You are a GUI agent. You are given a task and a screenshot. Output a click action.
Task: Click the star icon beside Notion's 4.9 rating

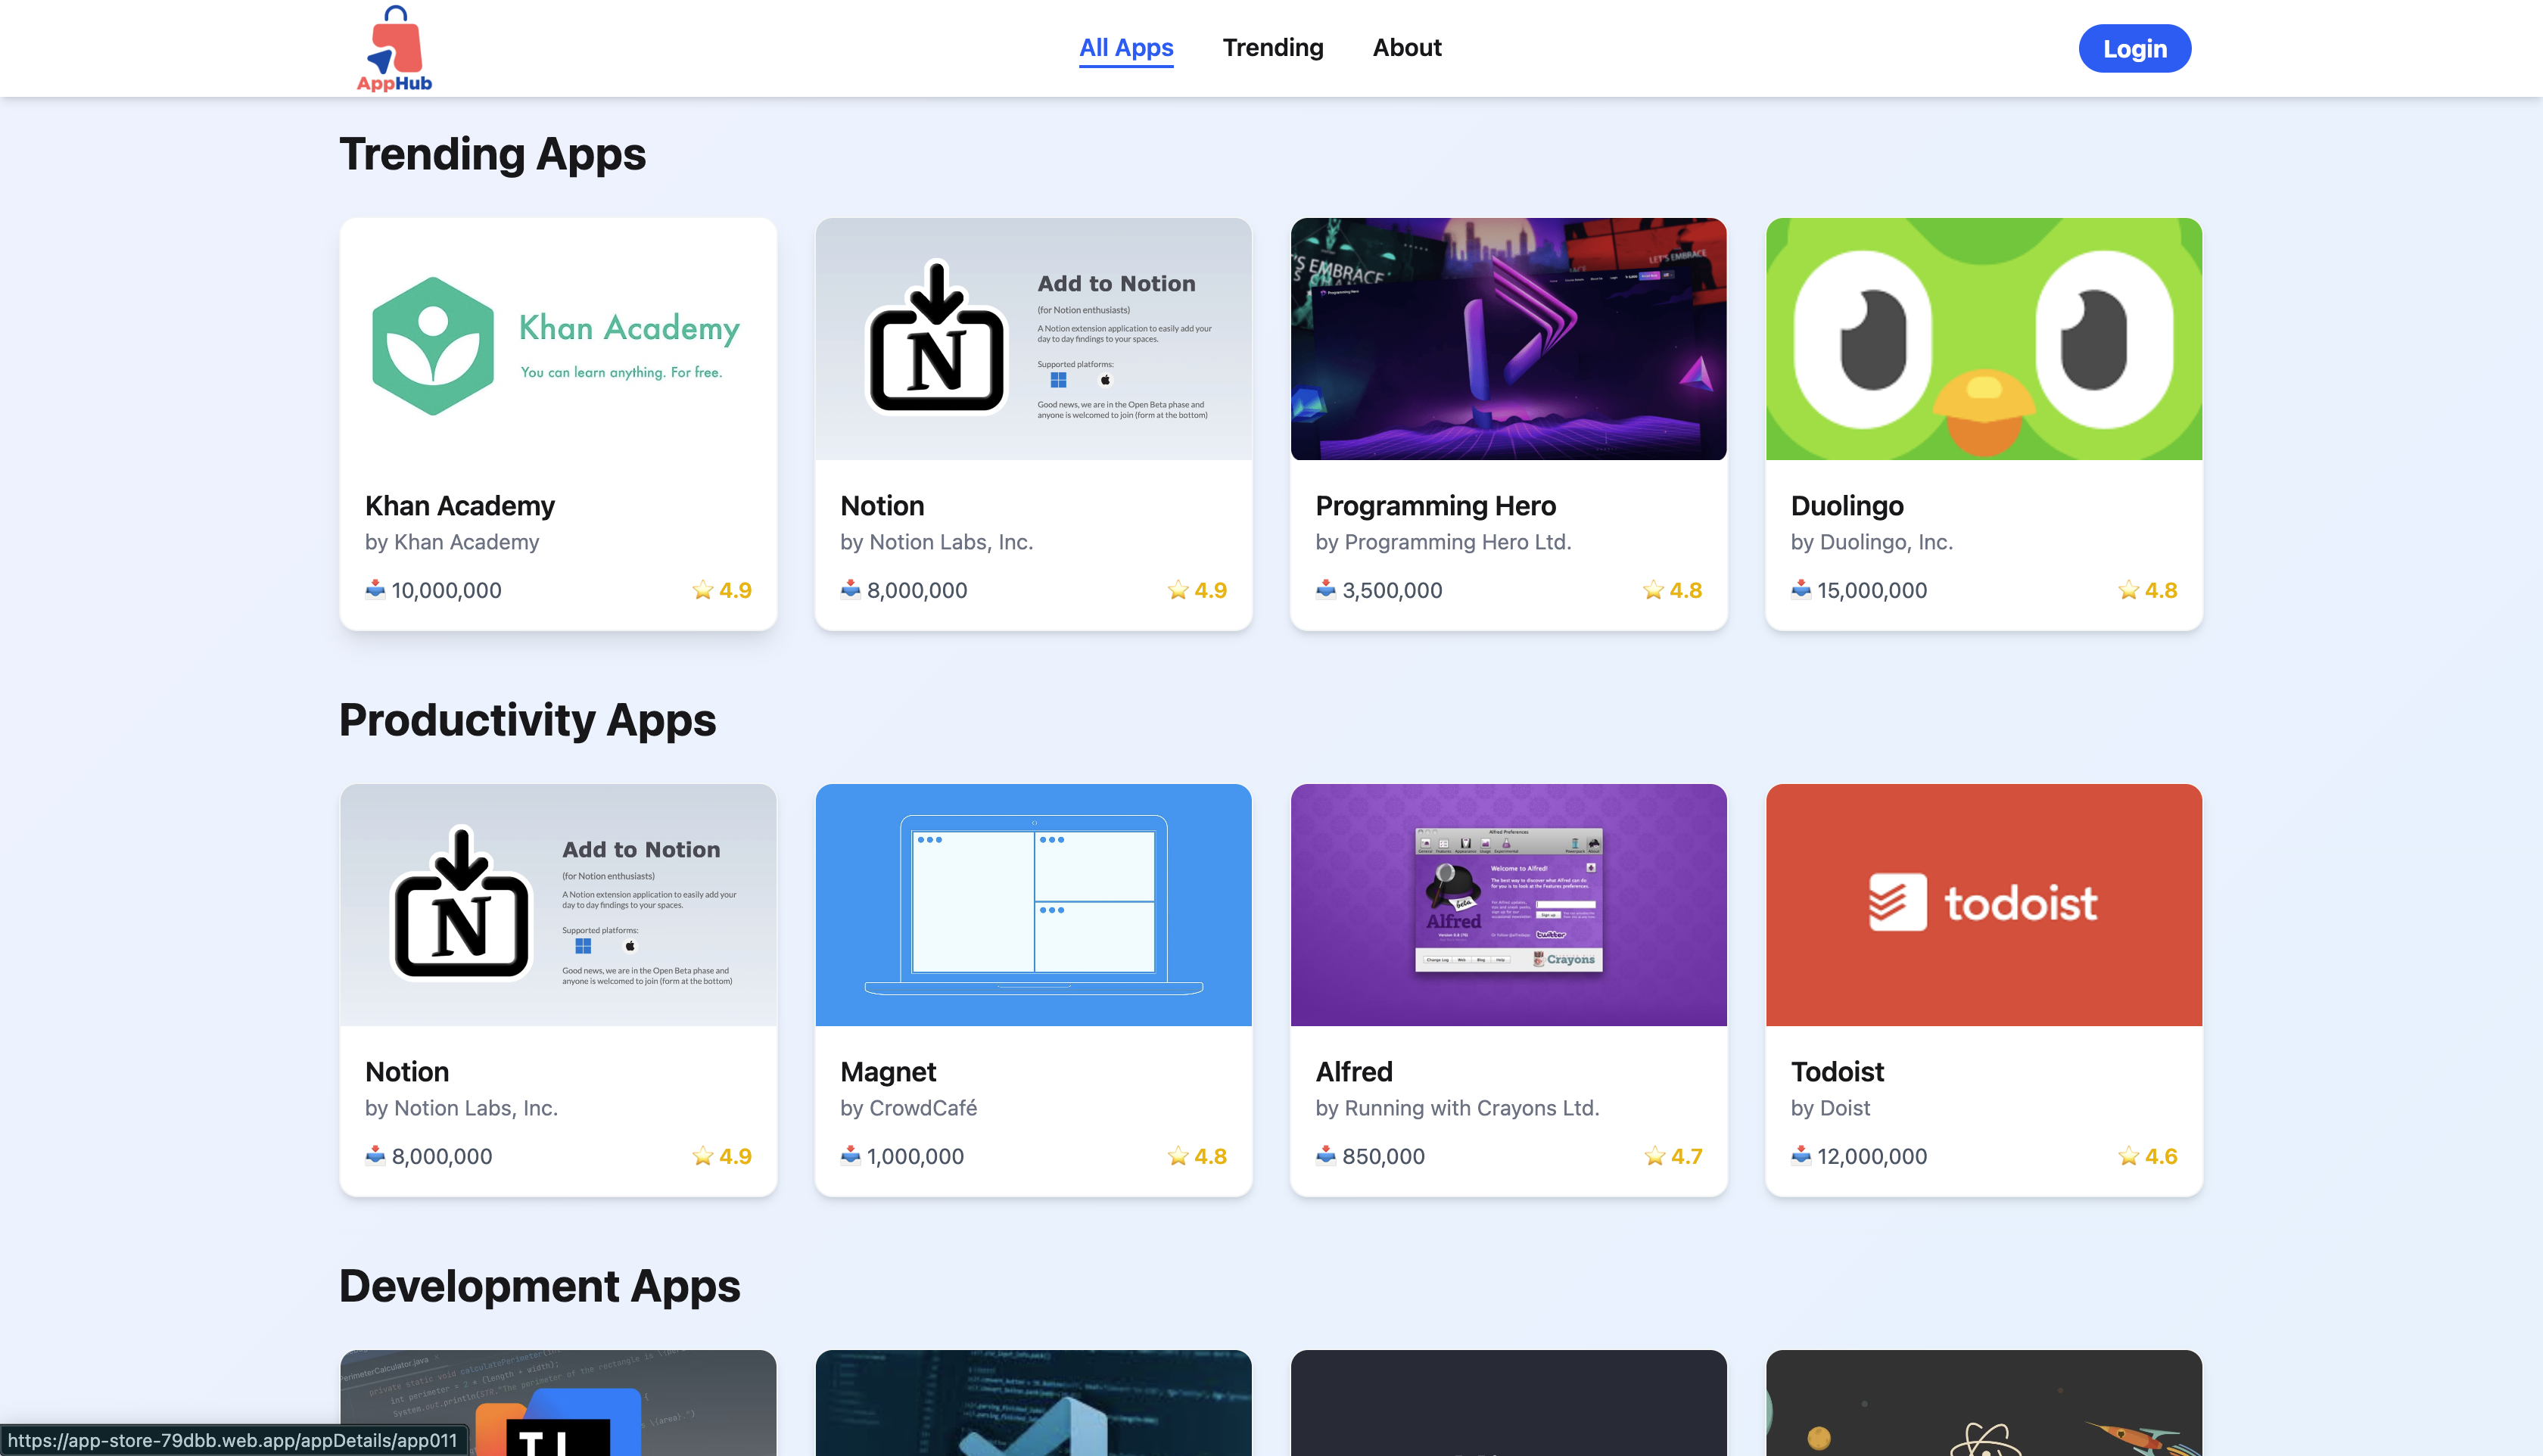(1178, 590)
